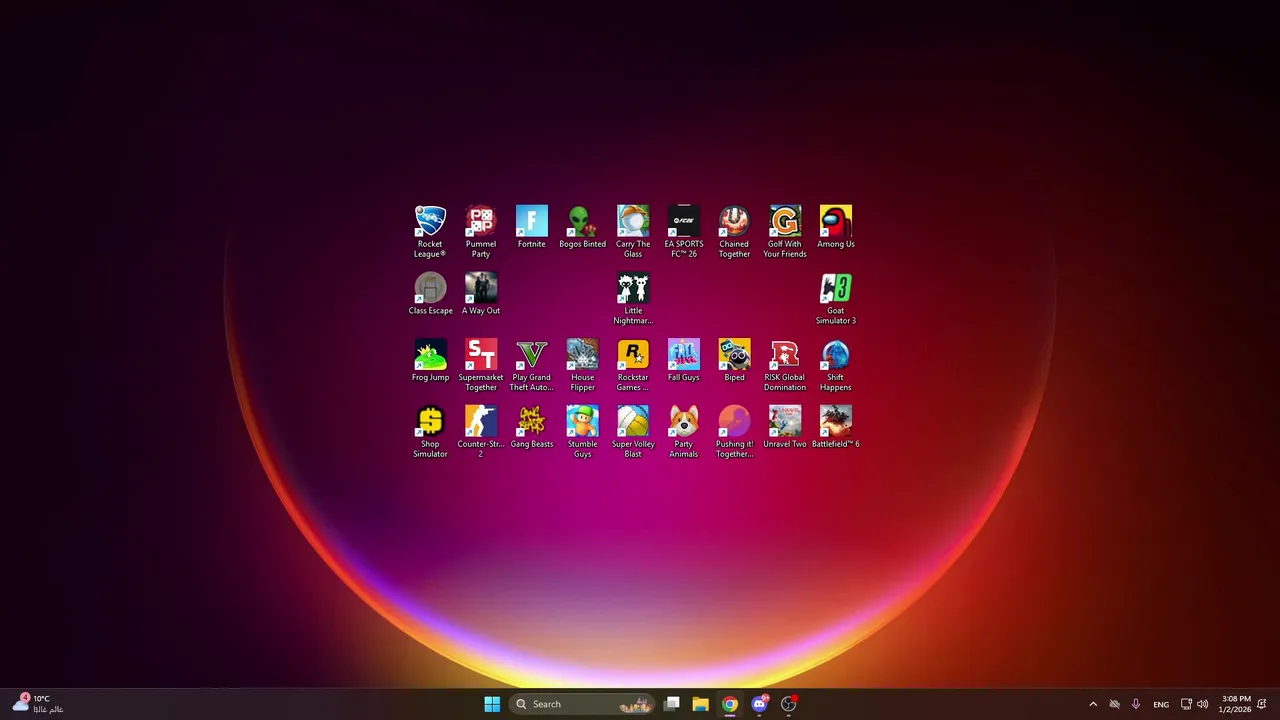Select the RISK Global Domination icon
1280x720 pixels.
coord(785,365)
